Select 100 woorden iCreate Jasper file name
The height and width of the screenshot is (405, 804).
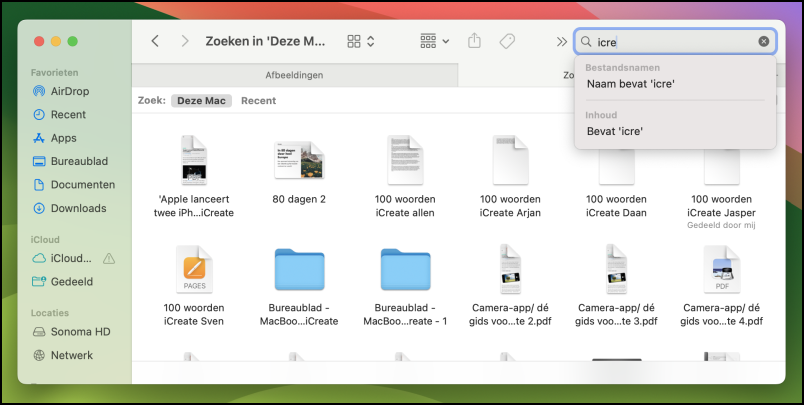pyautogui.click(x=721, y=206)
